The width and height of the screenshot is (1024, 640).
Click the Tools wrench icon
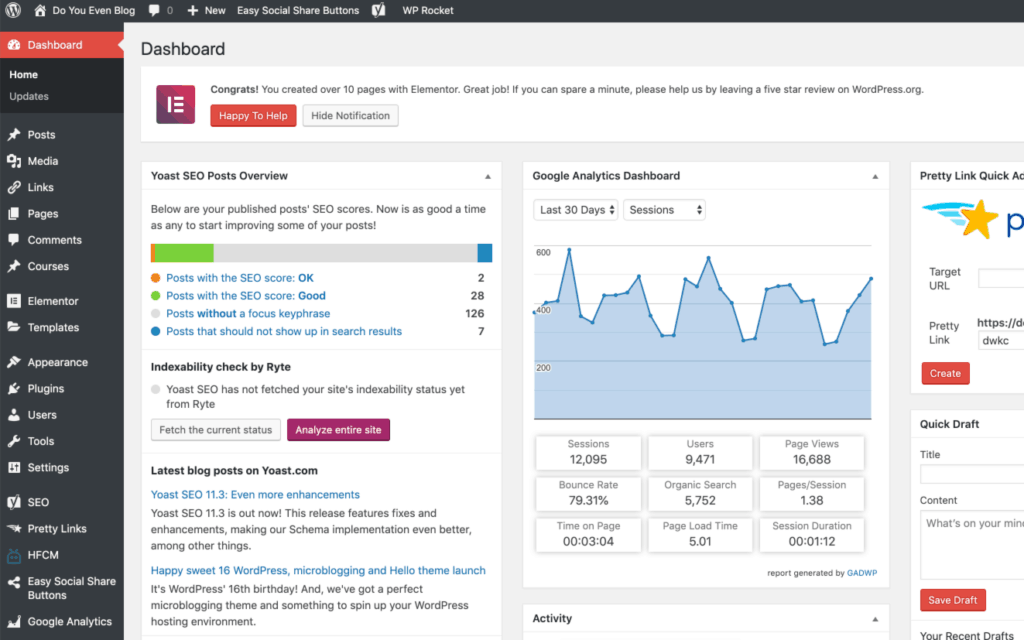14,441
